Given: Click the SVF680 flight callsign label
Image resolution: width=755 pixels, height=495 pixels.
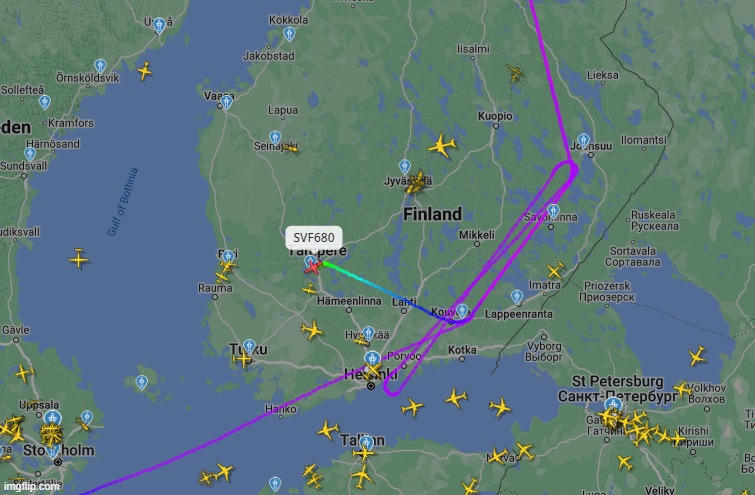Looking at the screenshot, I should pyautogui.click(x=314, y=237).
